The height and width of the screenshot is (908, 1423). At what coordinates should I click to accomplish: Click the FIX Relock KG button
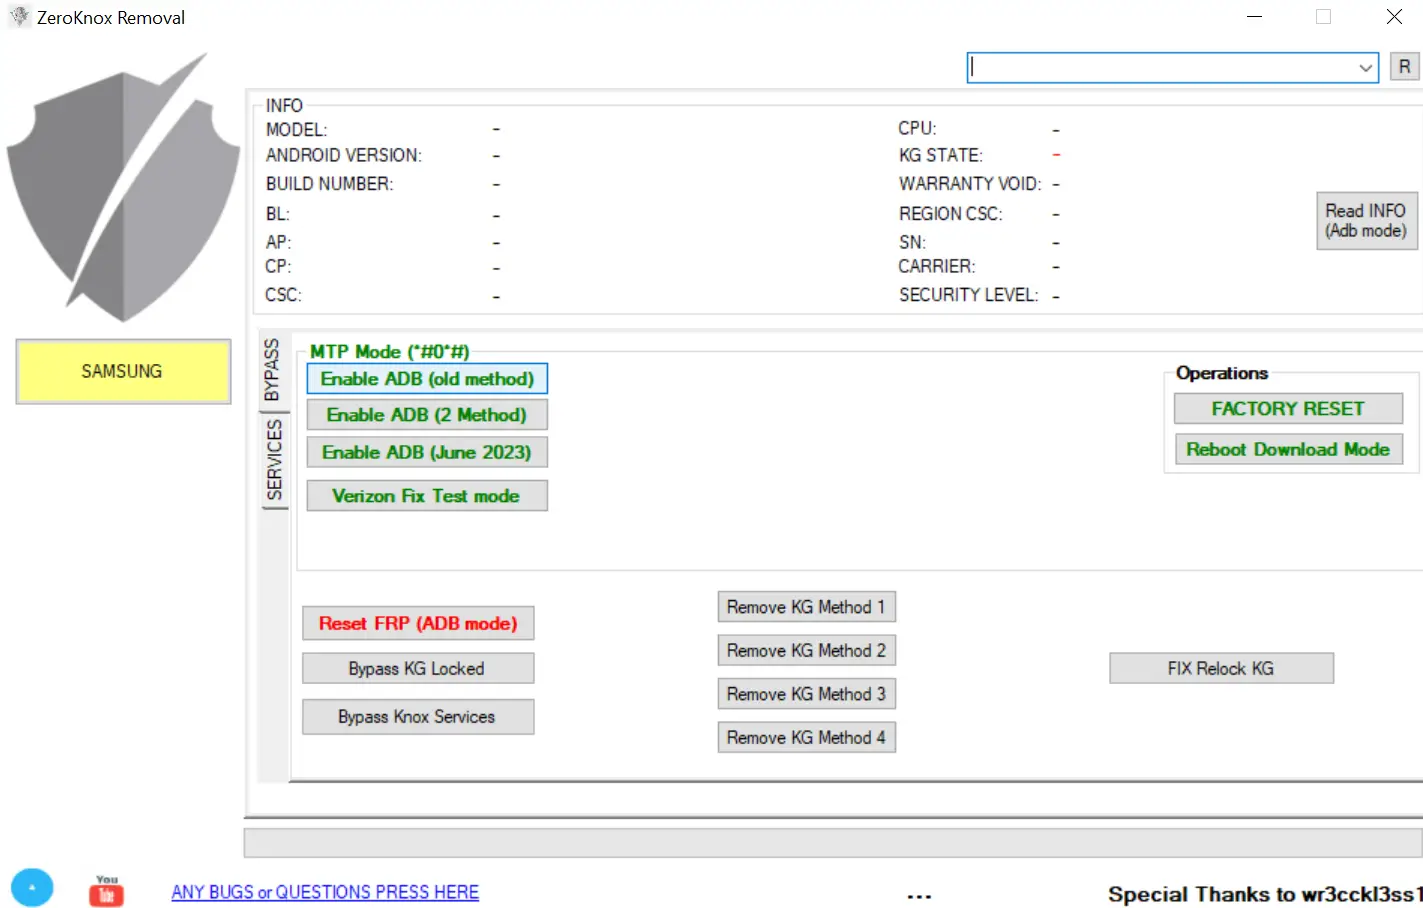(1221, 668)
